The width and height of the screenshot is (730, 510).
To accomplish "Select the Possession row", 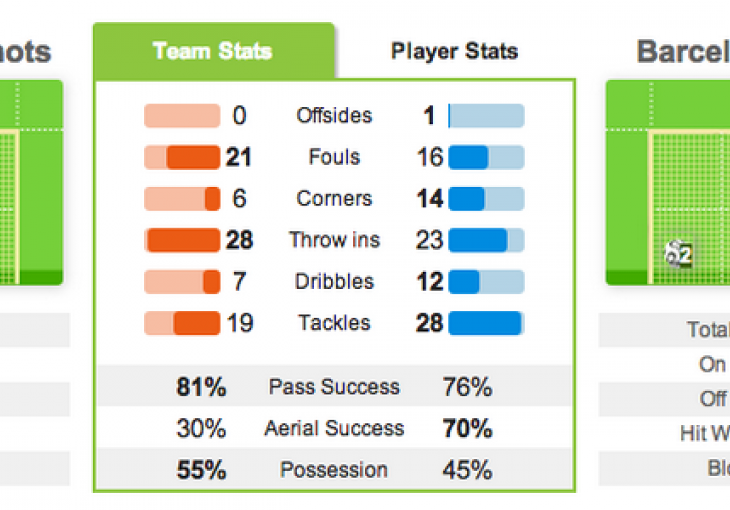I will (334, 470).
